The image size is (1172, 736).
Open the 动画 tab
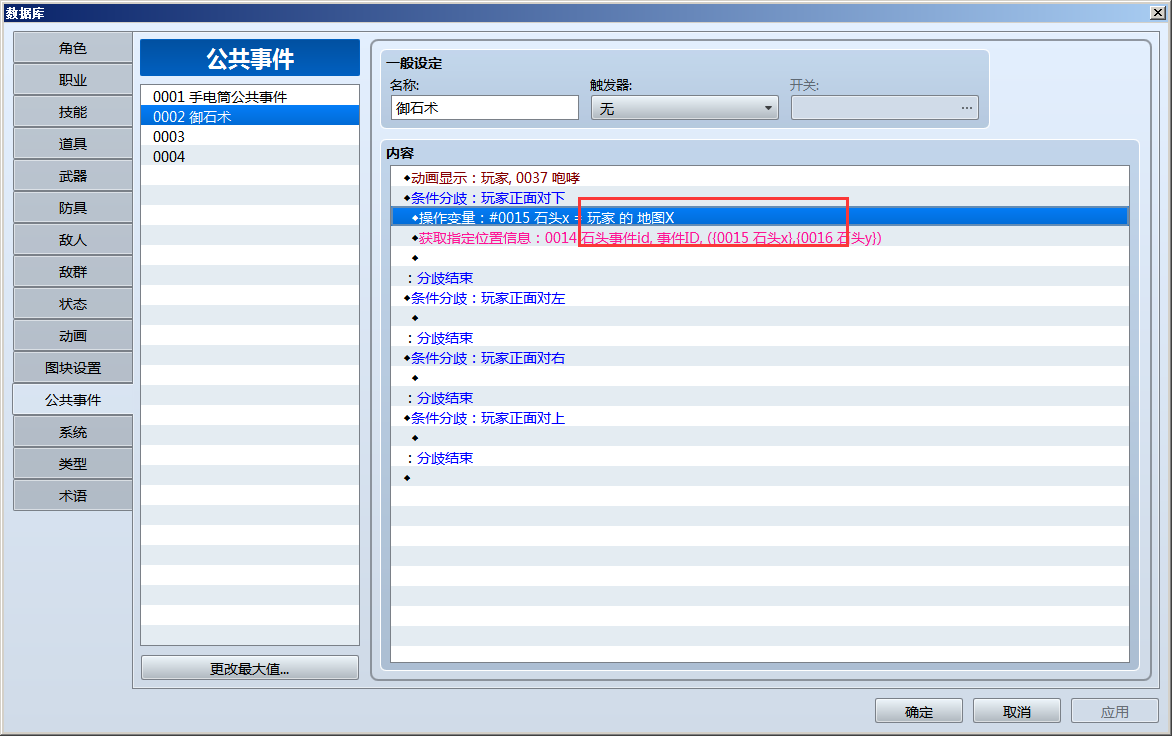pyautogui.click(x=73, y=336)
